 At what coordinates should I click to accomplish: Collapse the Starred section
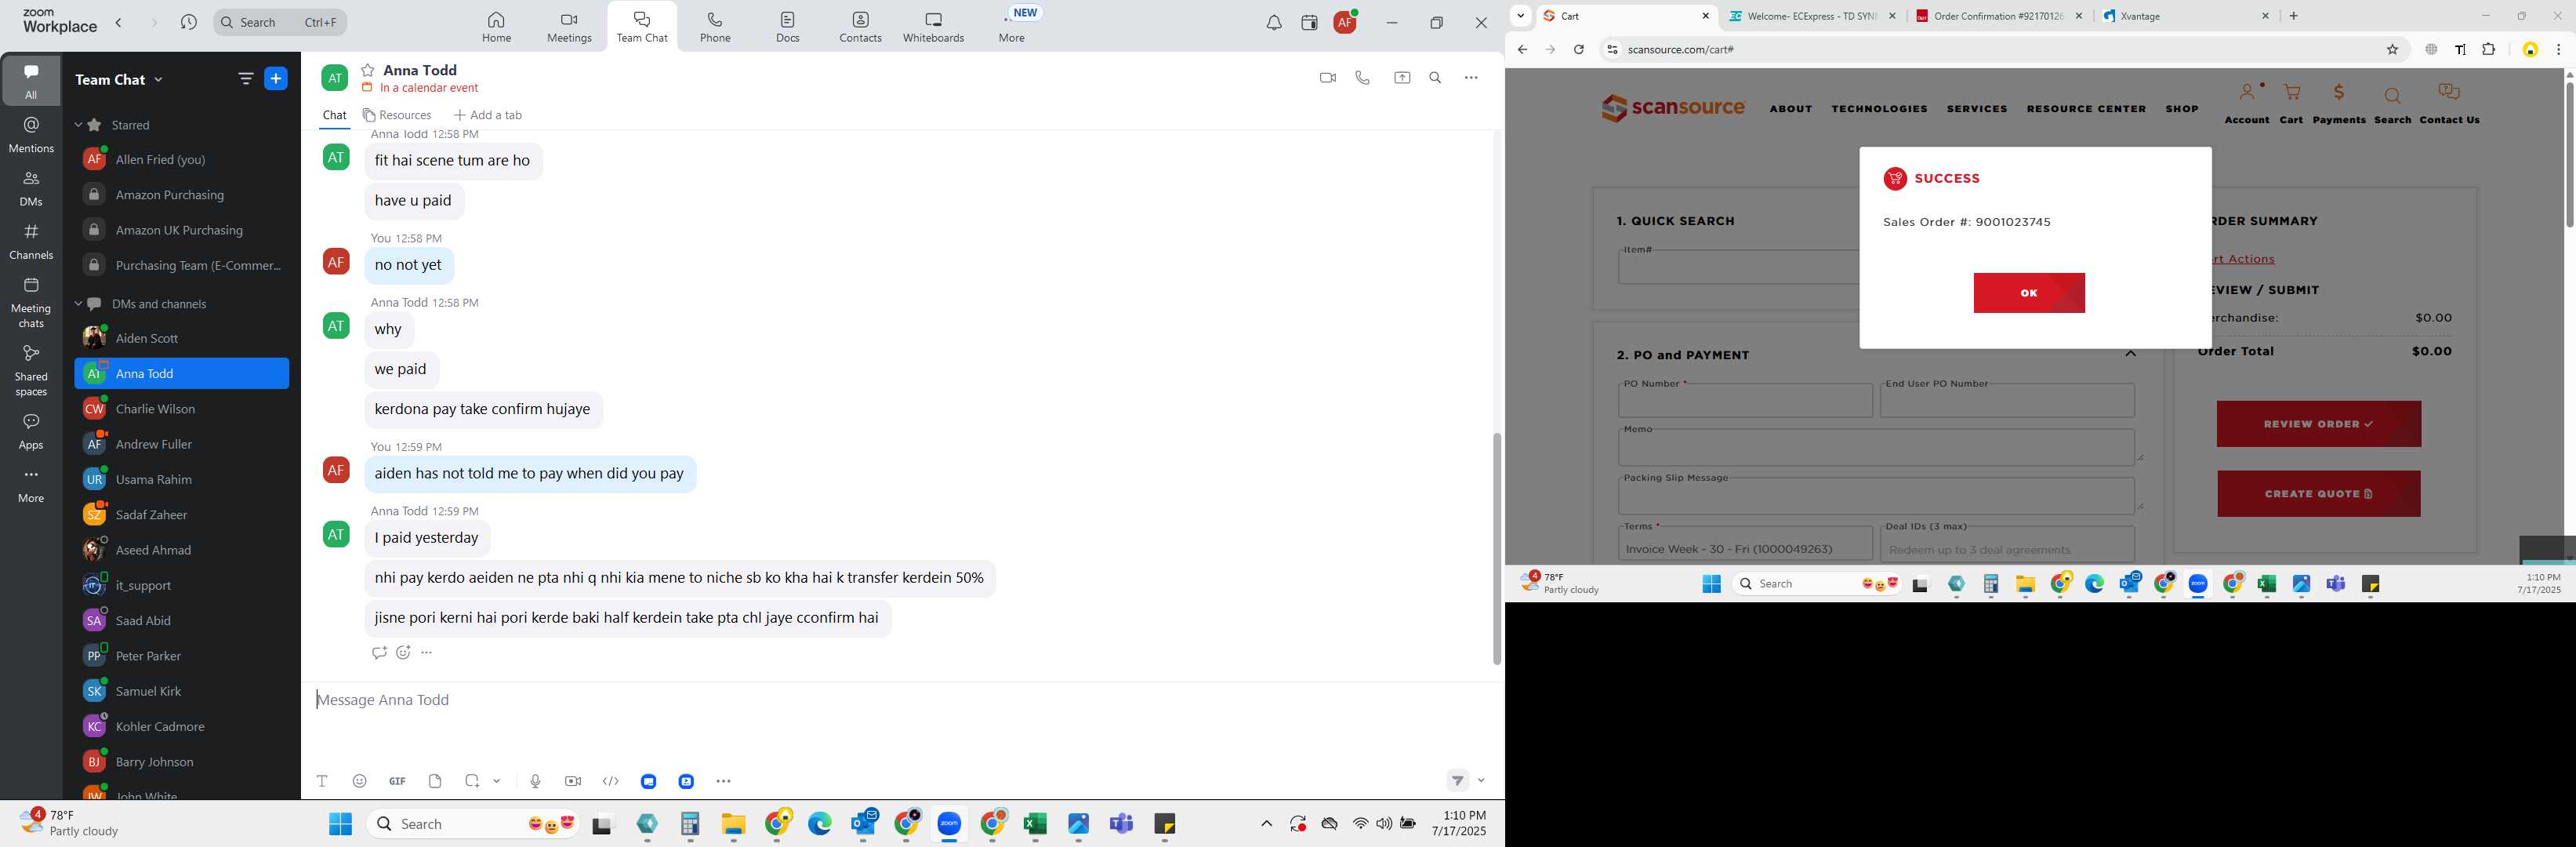[x=79, y=125]
